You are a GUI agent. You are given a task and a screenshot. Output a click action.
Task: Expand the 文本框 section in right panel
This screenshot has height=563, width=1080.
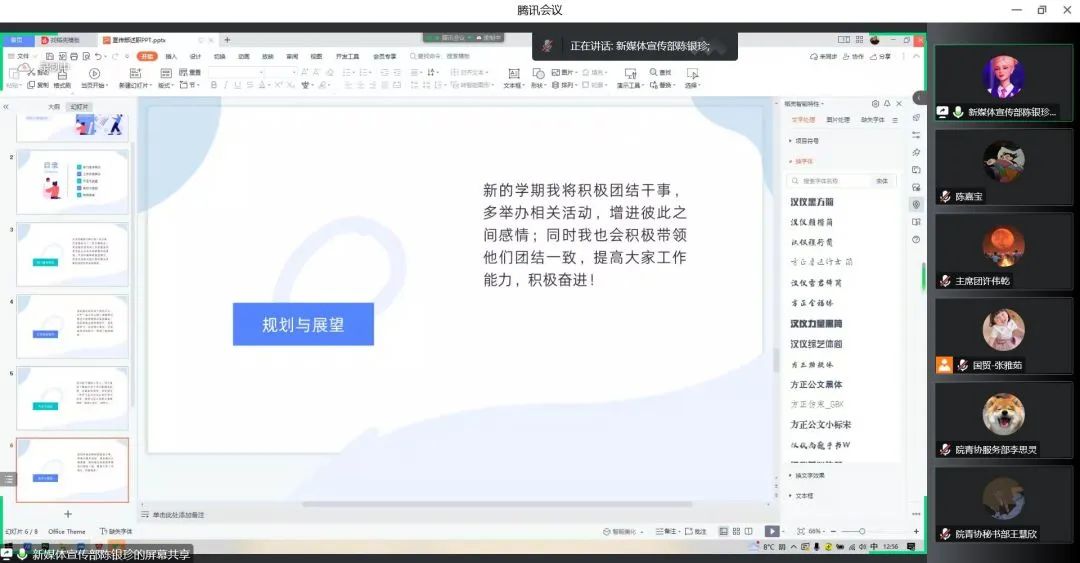pos(803,495)
